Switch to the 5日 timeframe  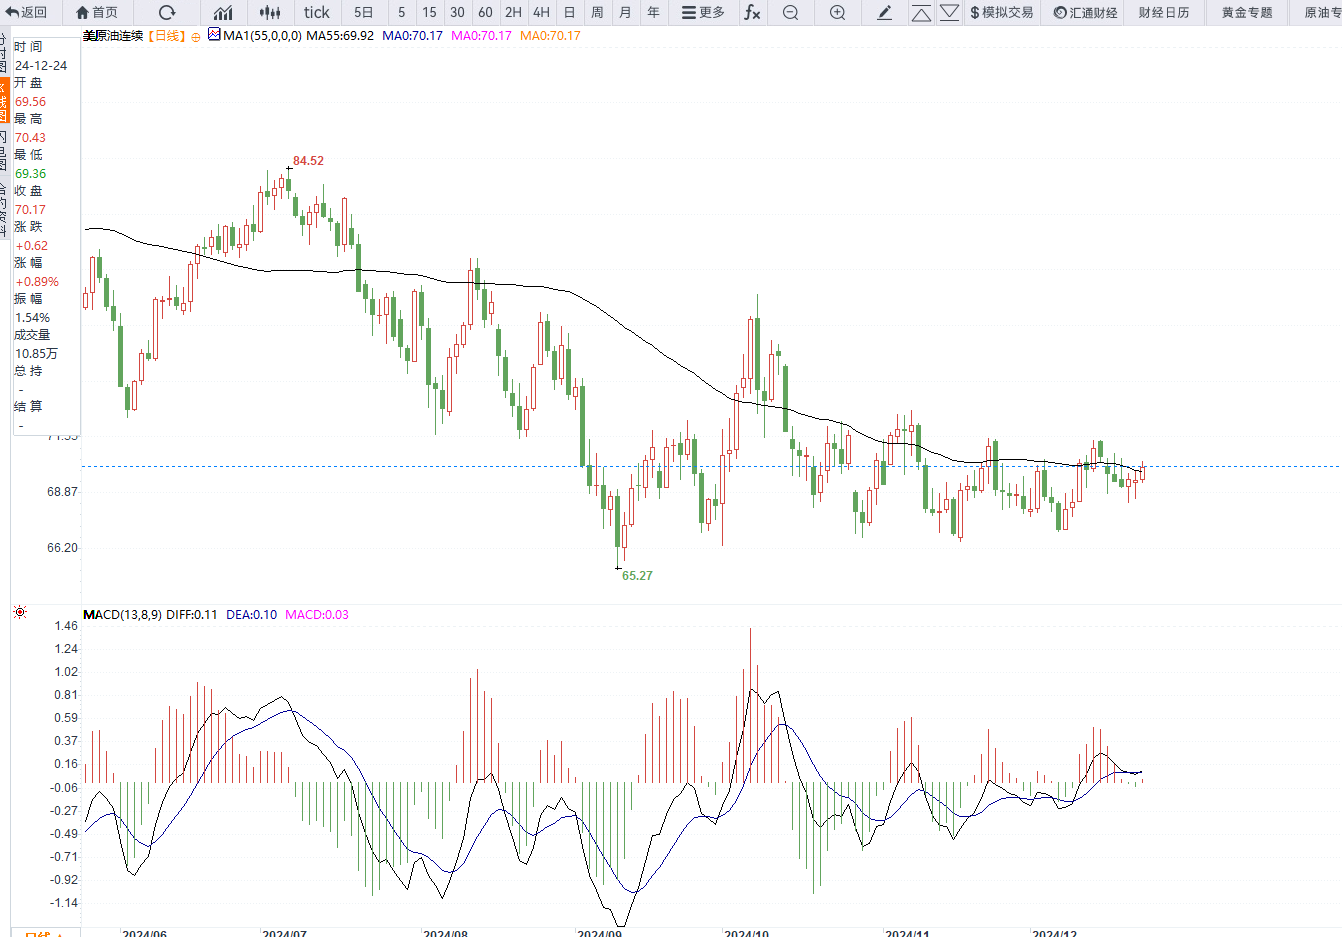[364, 12]
